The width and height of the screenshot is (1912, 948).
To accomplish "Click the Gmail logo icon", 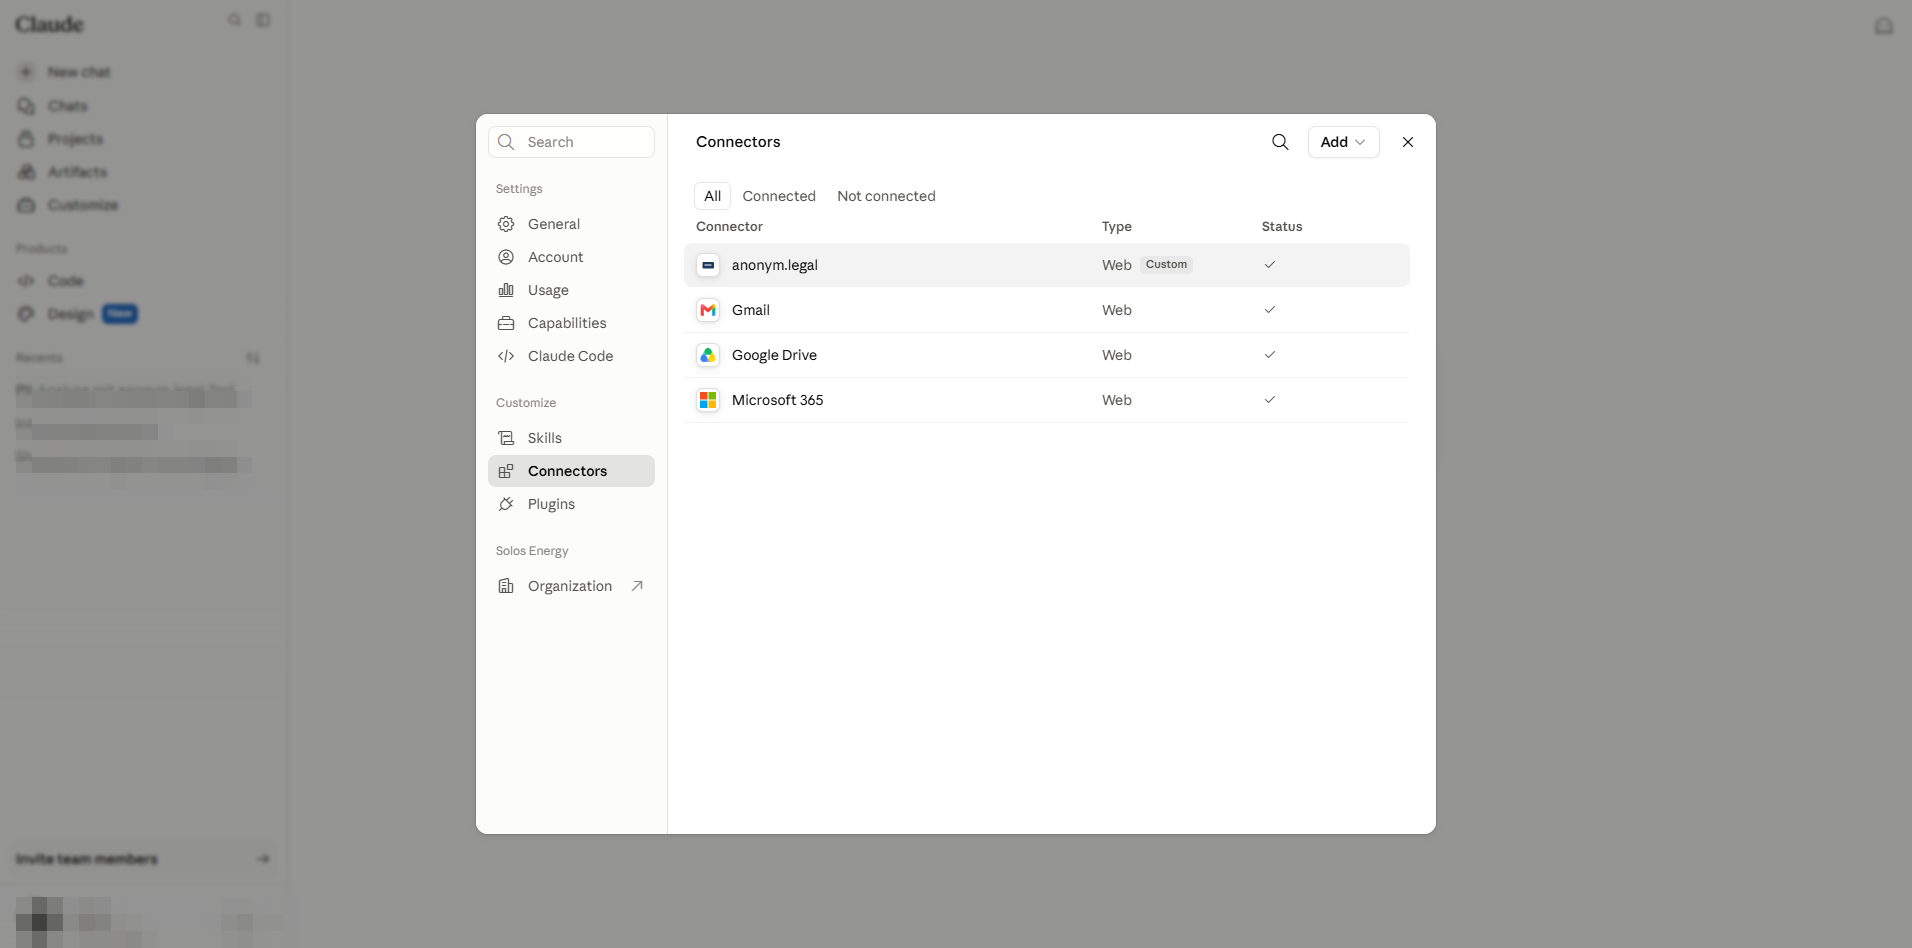I will (x=708, y=310).
